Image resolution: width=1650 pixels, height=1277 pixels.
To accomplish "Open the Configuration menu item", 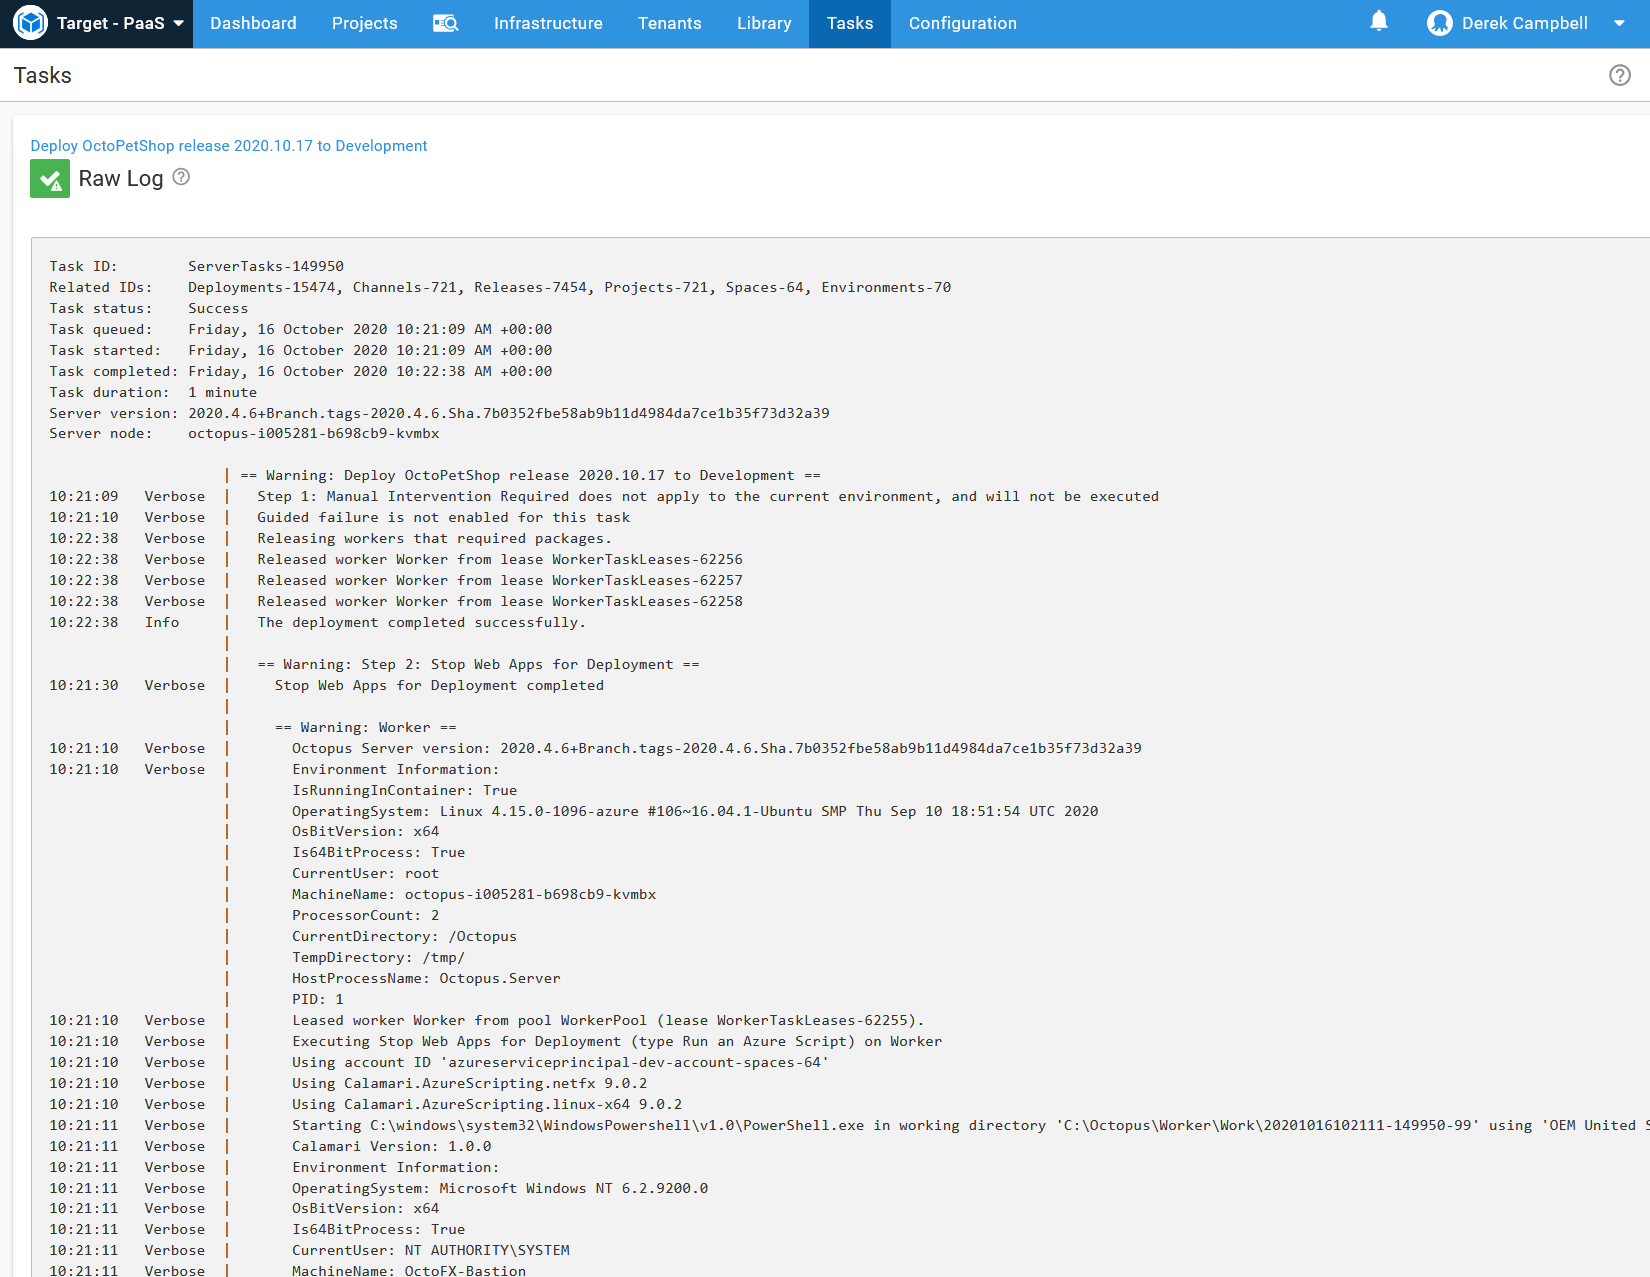I will [x=962, y=23].
